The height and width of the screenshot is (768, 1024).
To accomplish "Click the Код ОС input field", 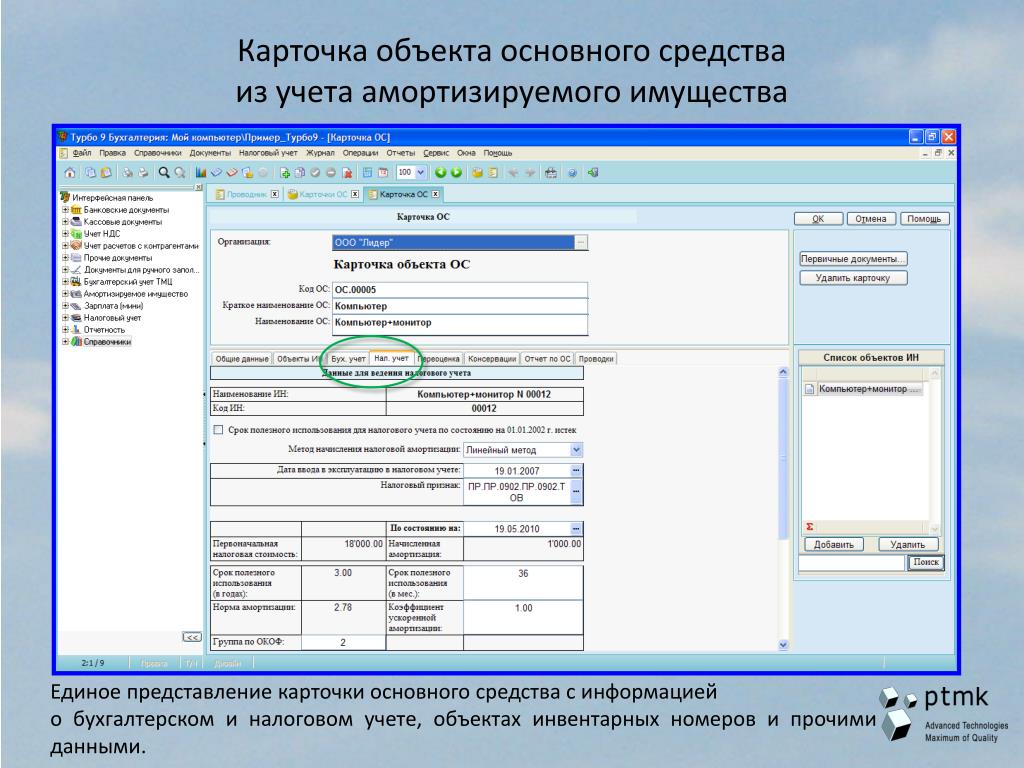I will (x=460, y=289).
